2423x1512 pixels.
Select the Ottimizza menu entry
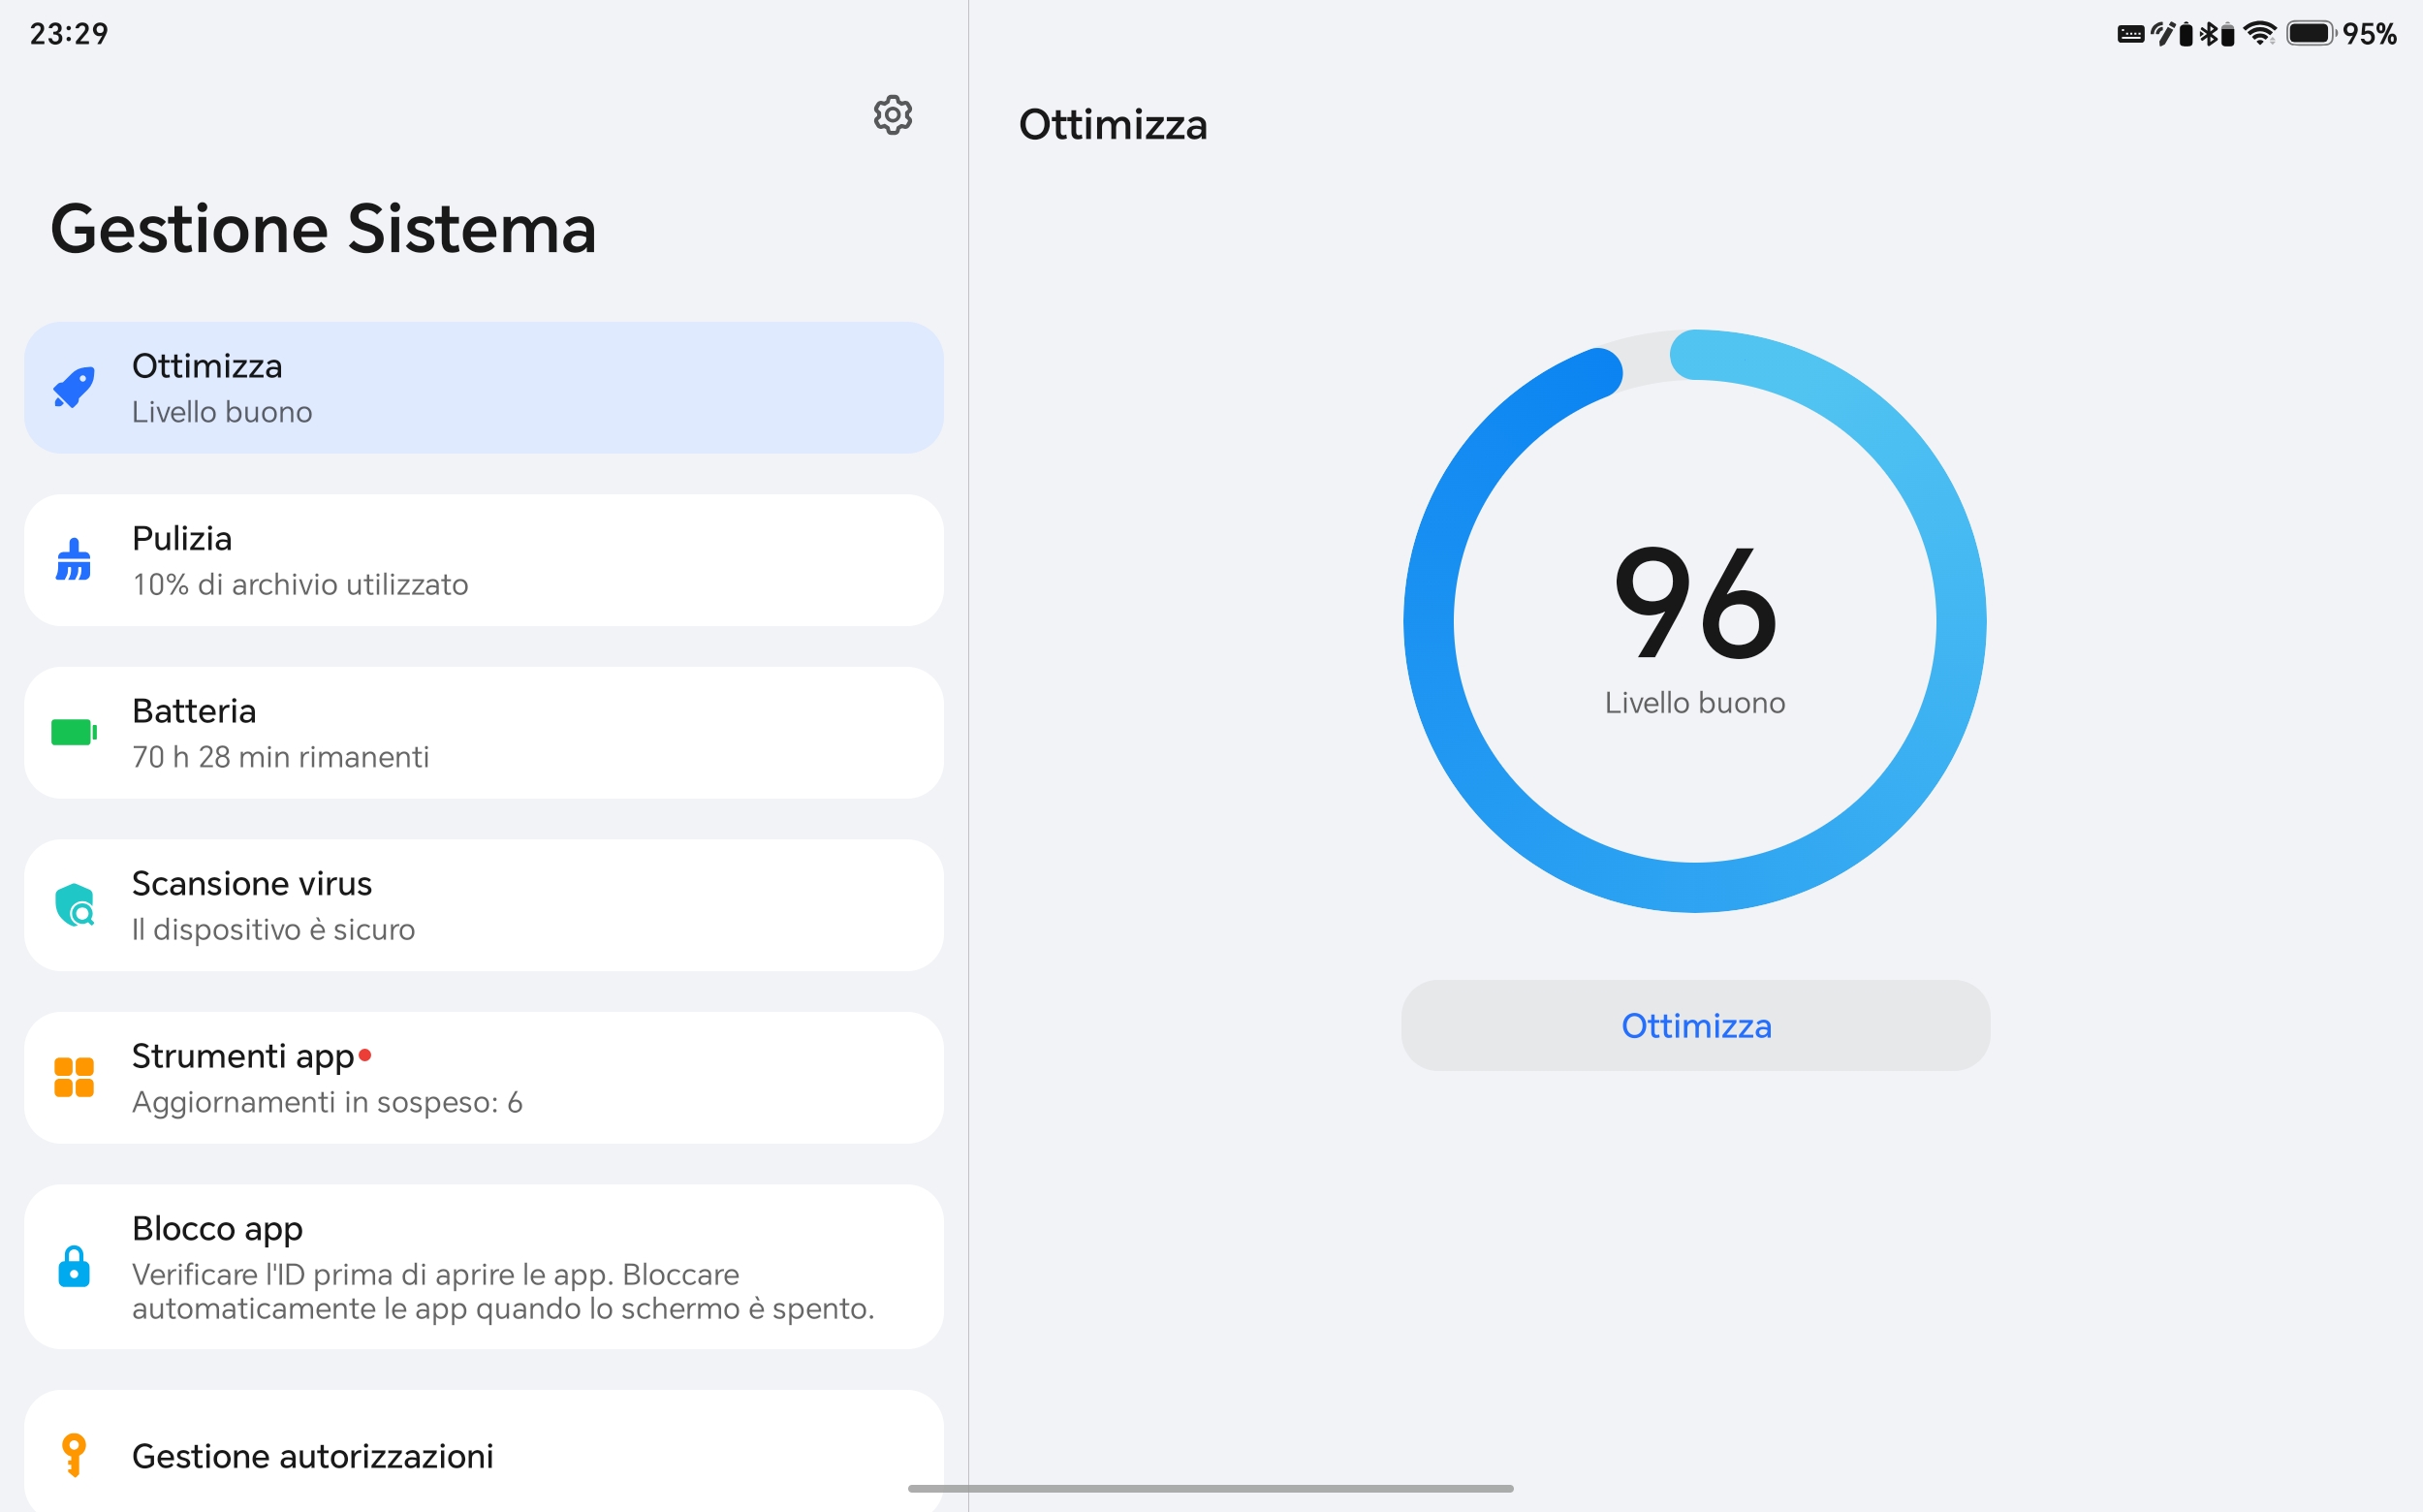click(x=484, y=388)
